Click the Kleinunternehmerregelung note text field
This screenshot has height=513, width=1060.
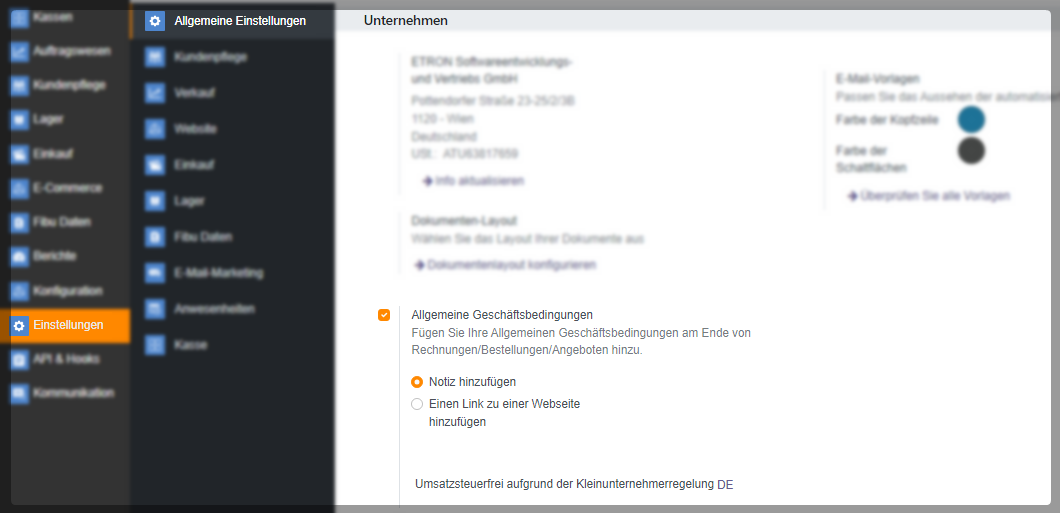tap(573, 485)
